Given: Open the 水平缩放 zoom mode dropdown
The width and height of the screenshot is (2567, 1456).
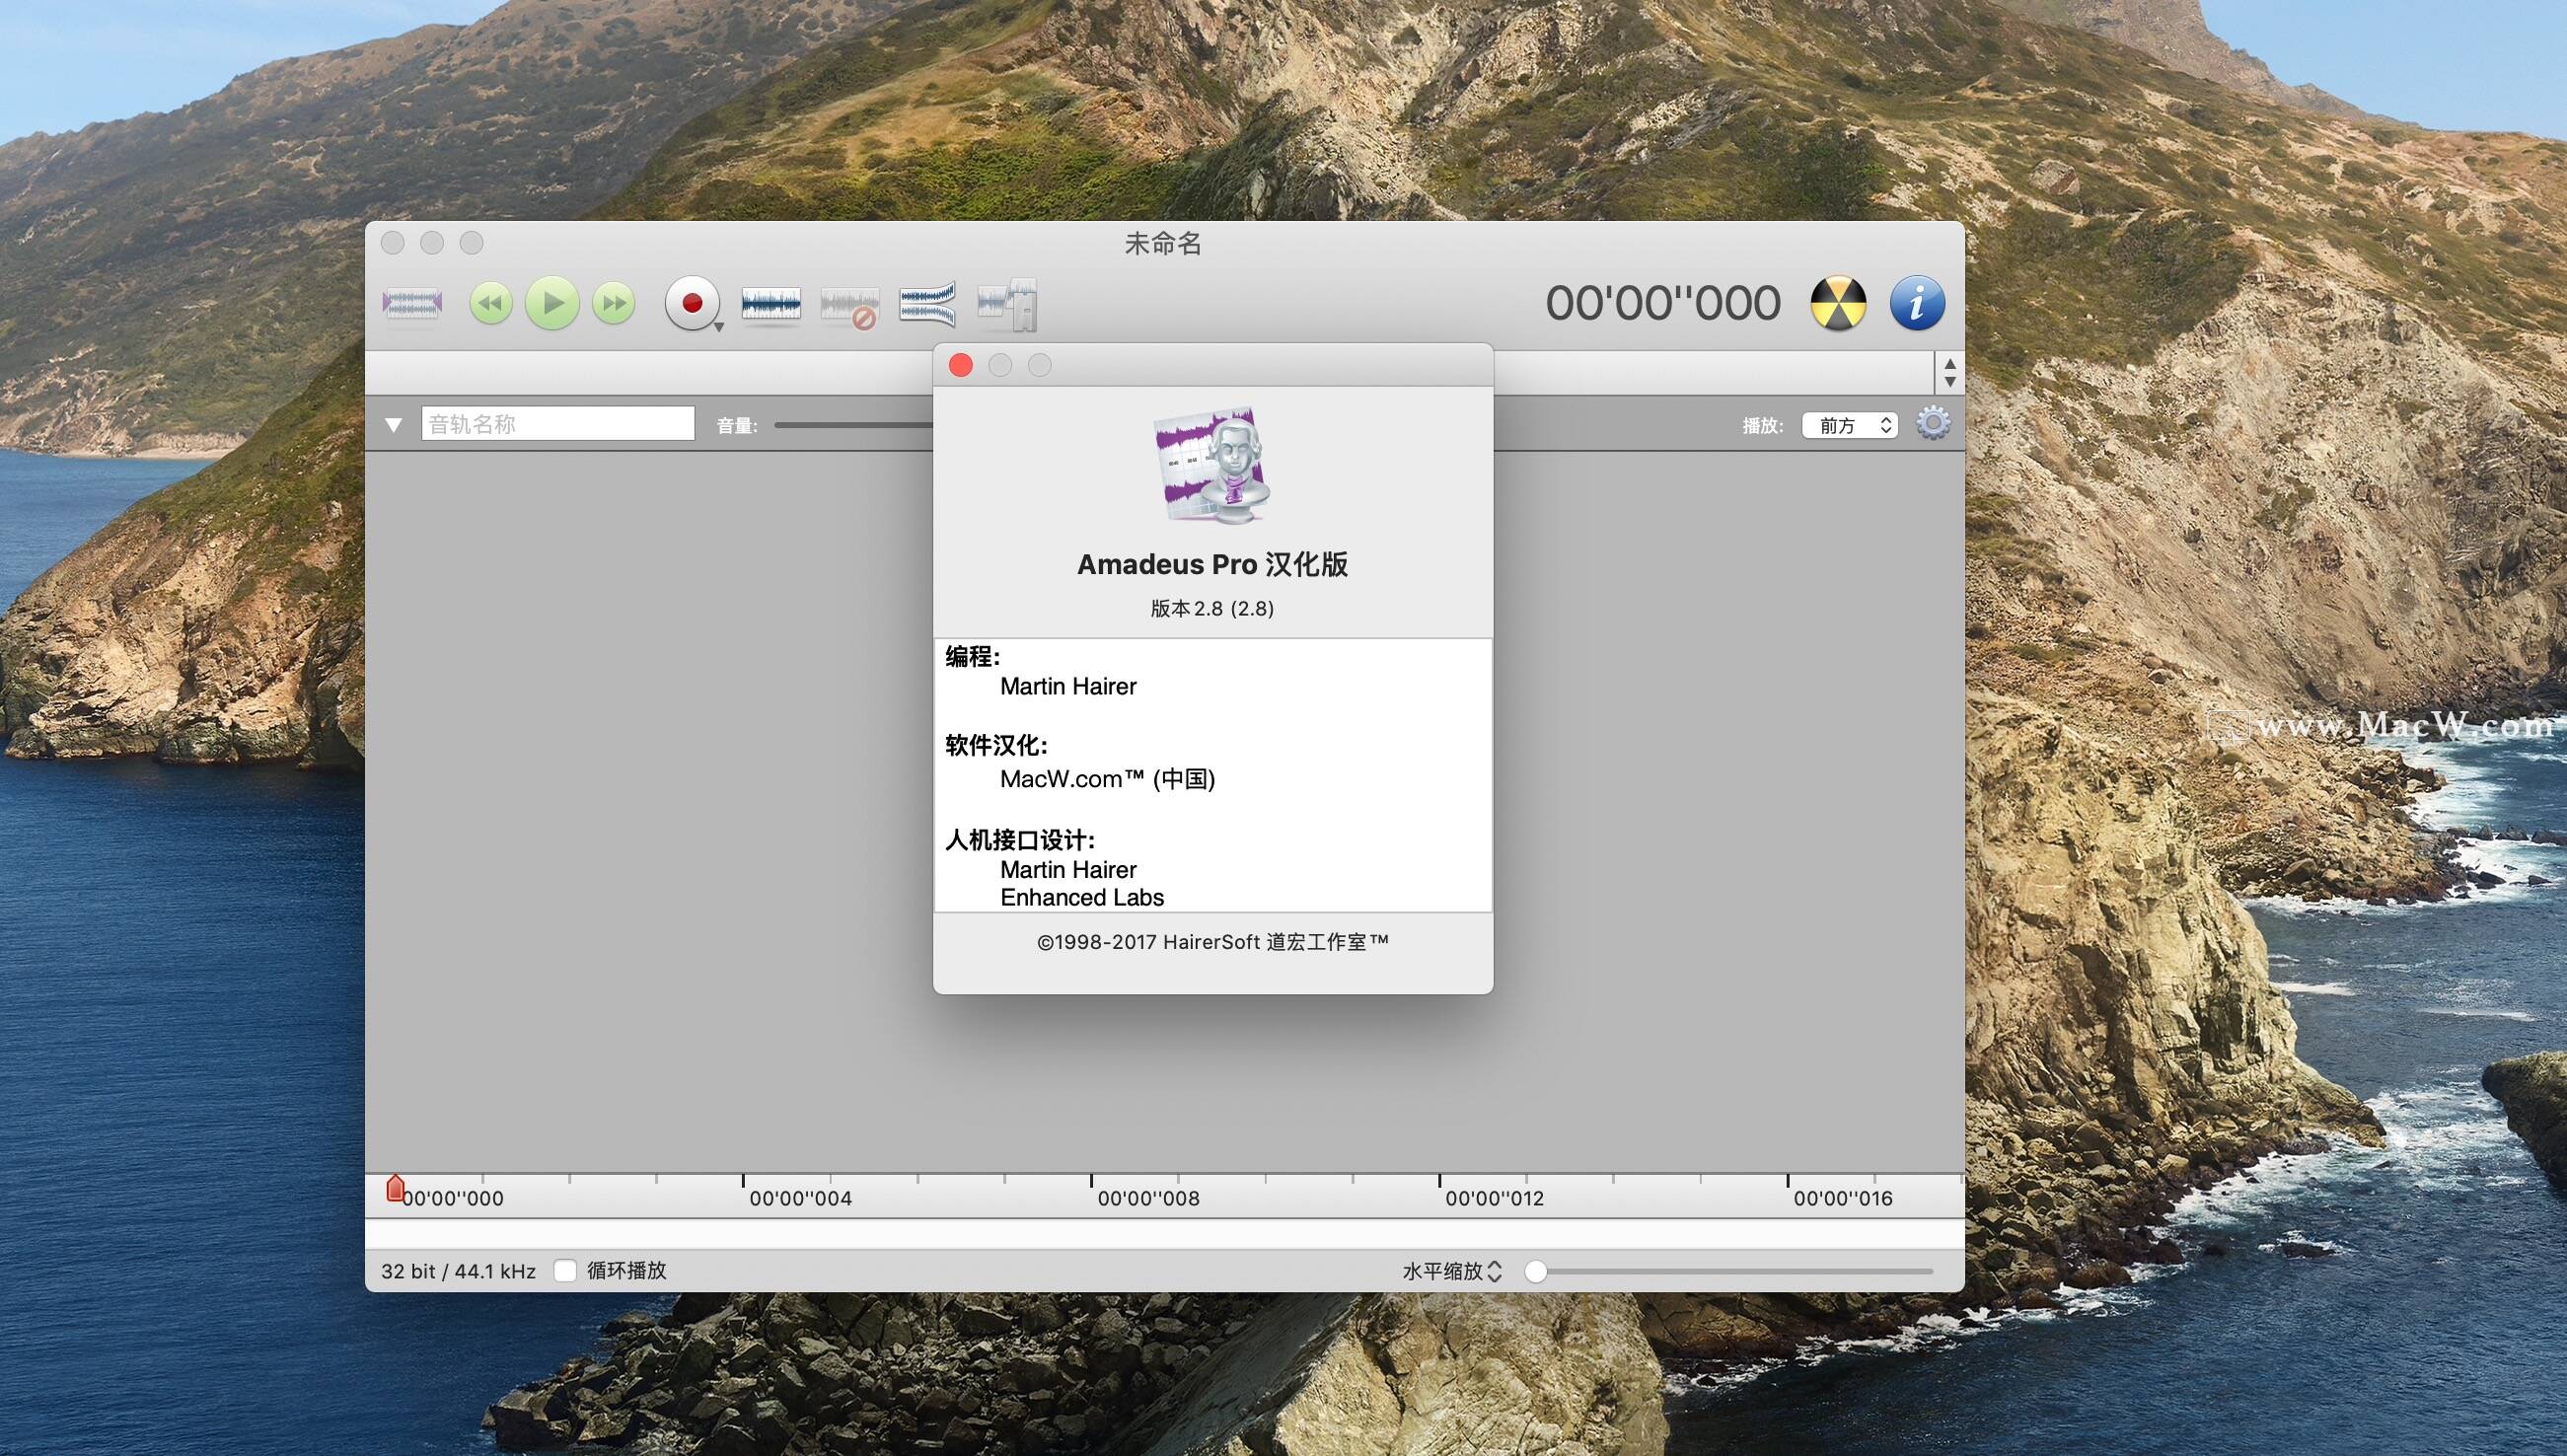Looking at the screenshot, I should coord(1452,1271).
